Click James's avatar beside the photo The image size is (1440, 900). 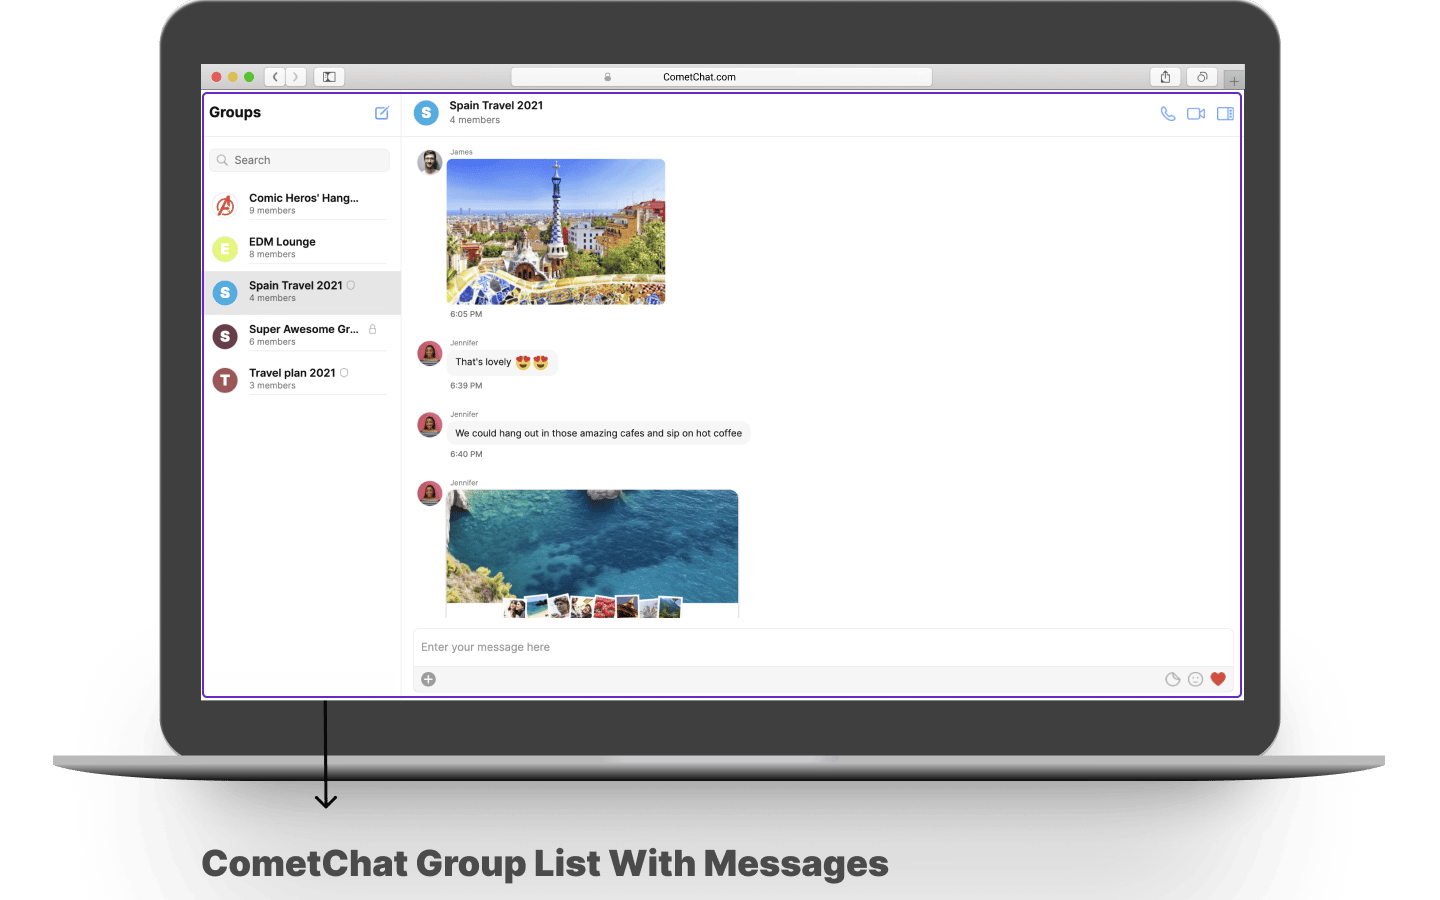(x=430, y=162)
